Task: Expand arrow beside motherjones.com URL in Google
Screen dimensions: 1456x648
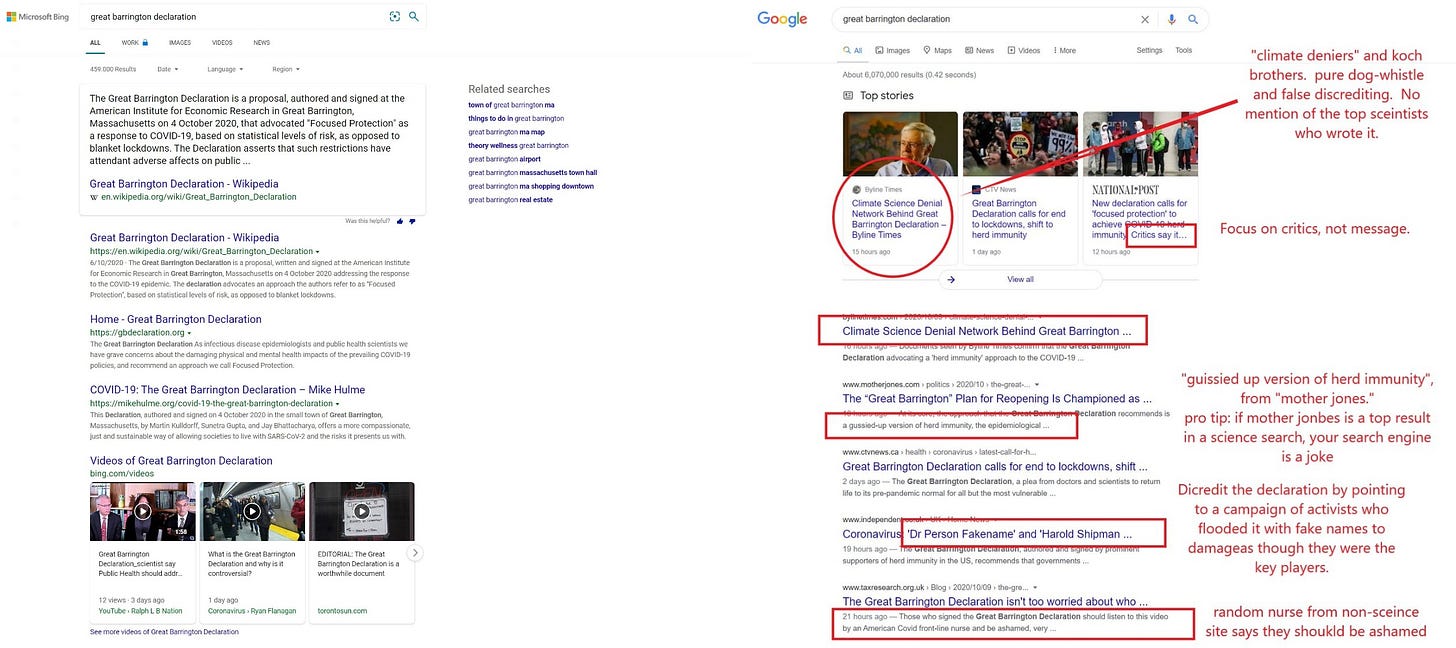Action: [1036, 384]
